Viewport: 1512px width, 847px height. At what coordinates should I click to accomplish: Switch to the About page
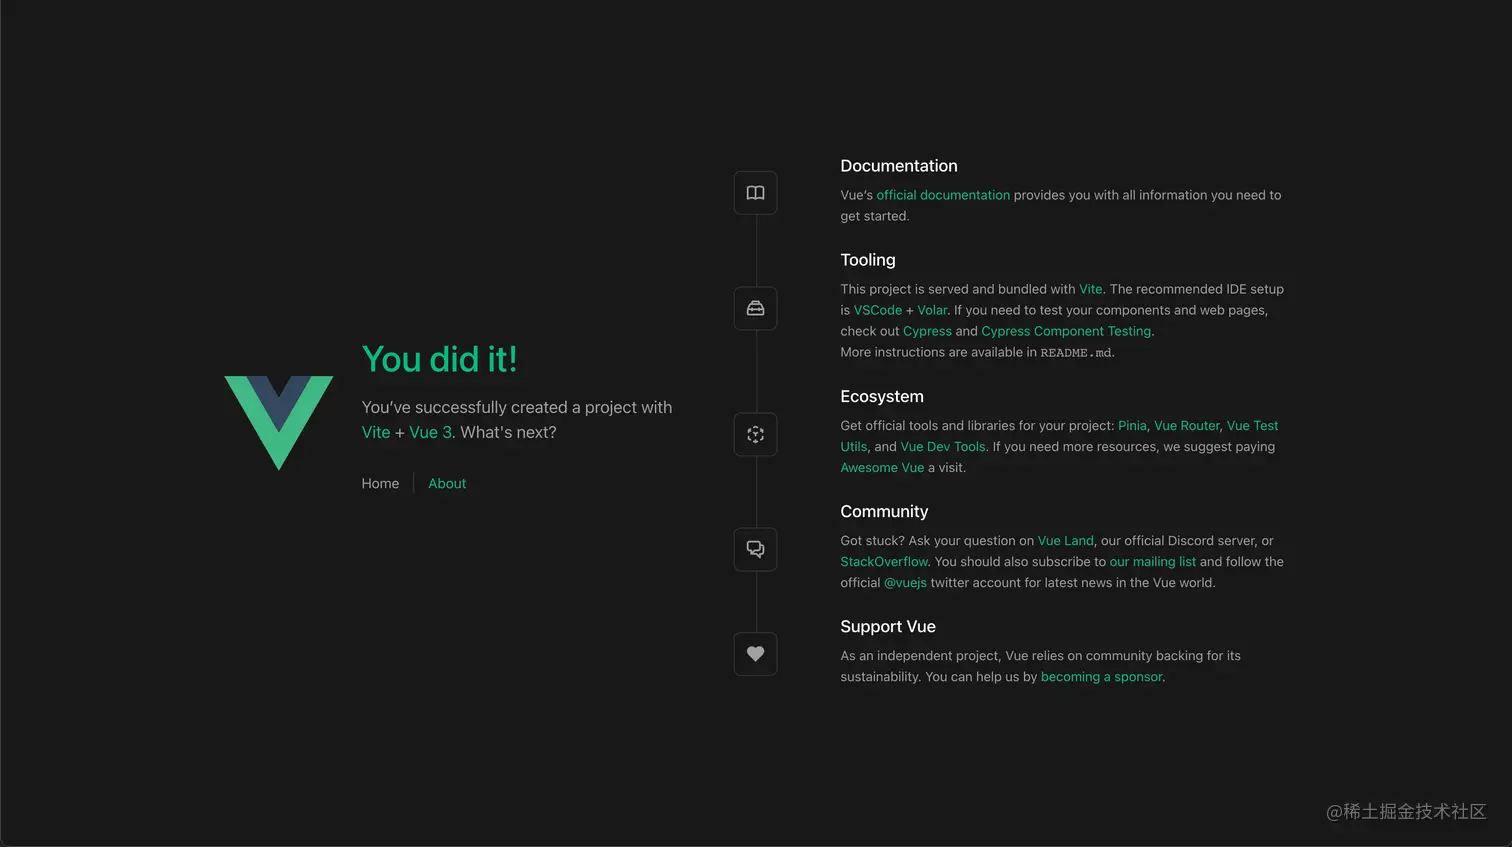pyautogui.click(x=447, y=483)
